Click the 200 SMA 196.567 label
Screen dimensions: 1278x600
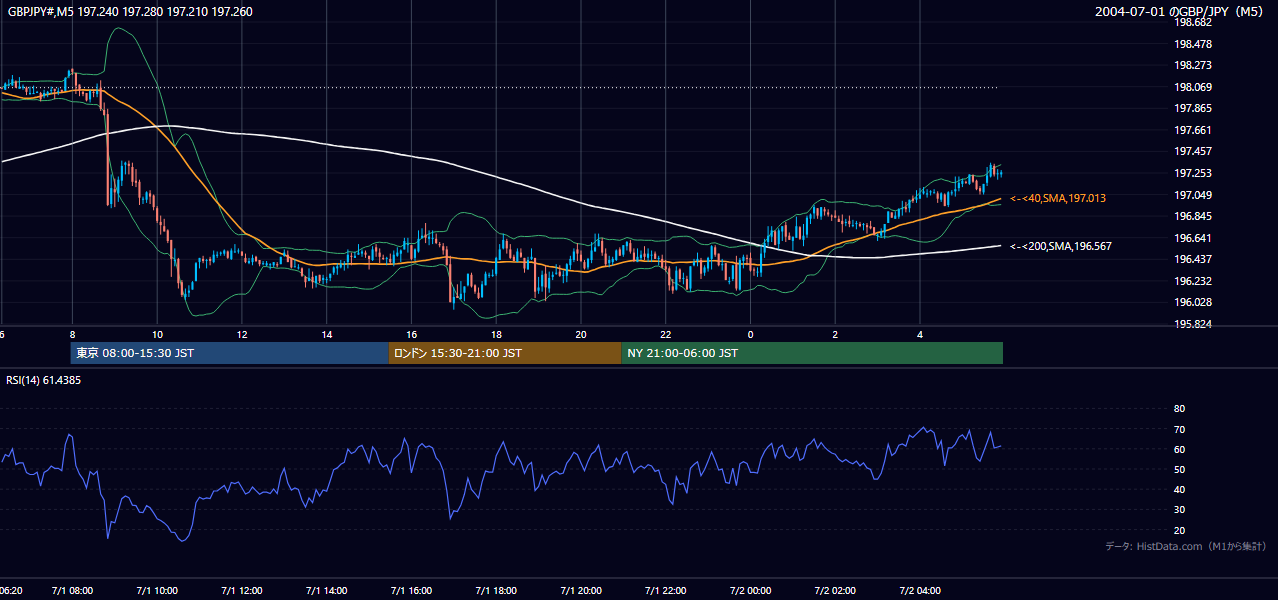pyautogui.click(x=1061, y=246)
